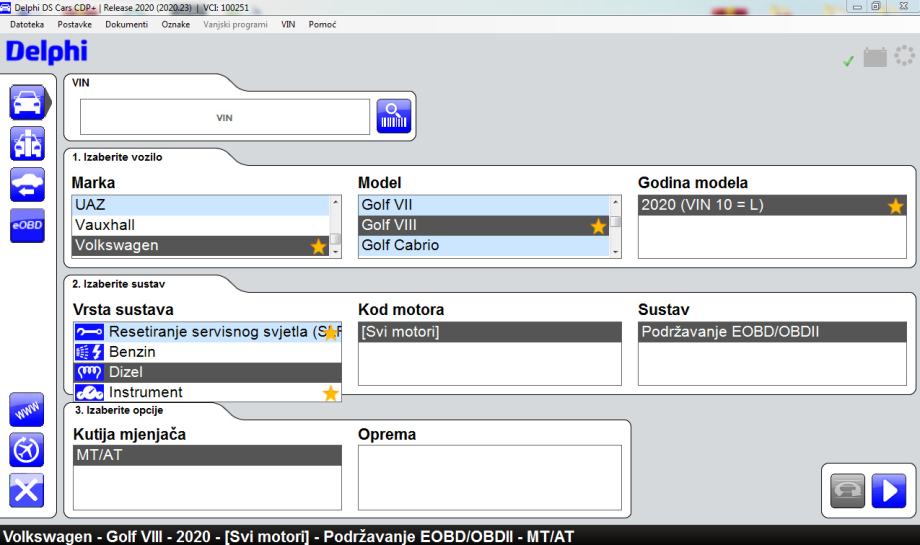Click the vehicle swap arrows sidebar icon
The image size is (920, 545).
point(28,185)
